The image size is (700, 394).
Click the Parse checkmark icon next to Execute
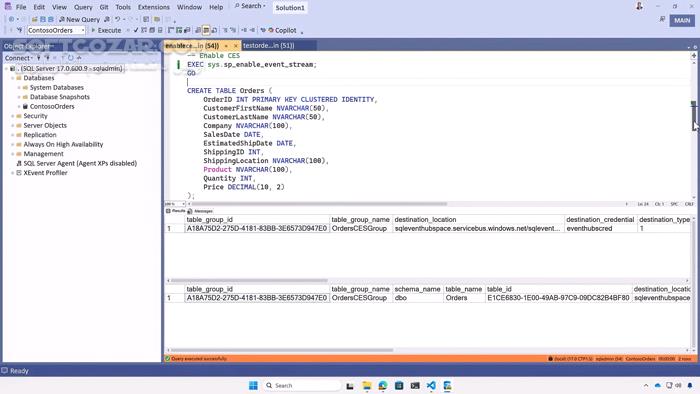tap(136, 30)
